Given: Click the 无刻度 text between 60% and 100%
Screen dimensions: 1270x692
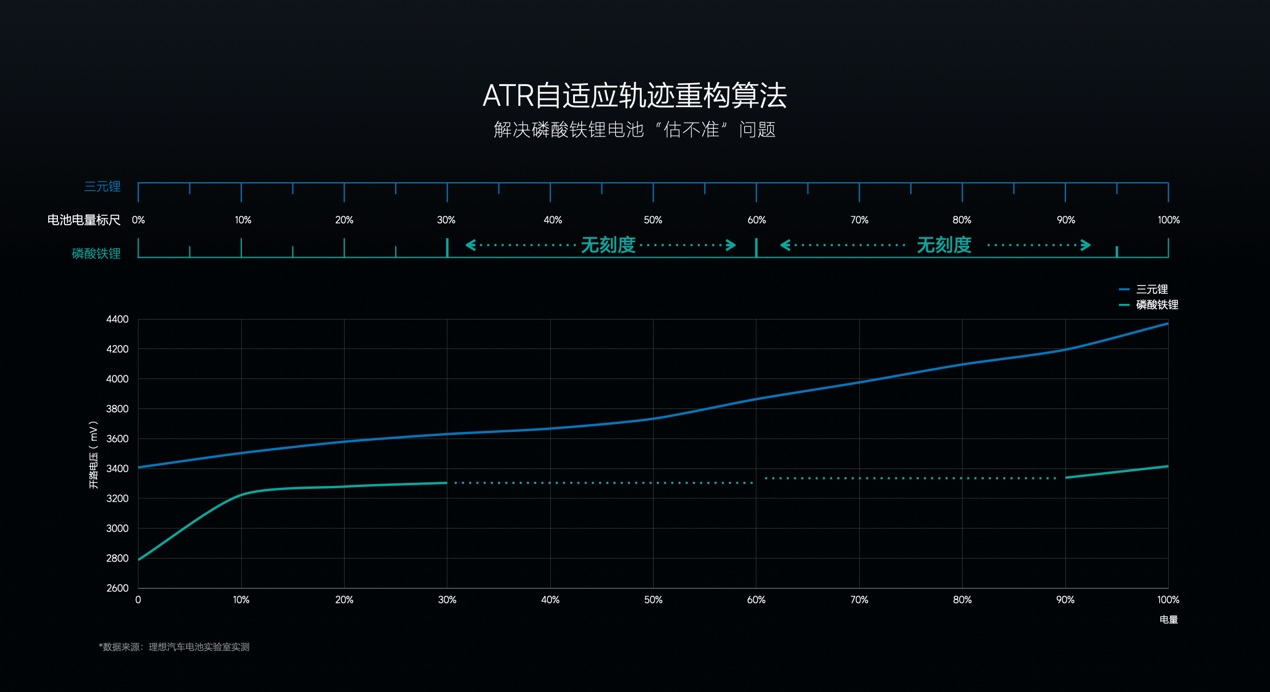Looking at the screenshot, I should pyautogui.click(x=944, y=245).
